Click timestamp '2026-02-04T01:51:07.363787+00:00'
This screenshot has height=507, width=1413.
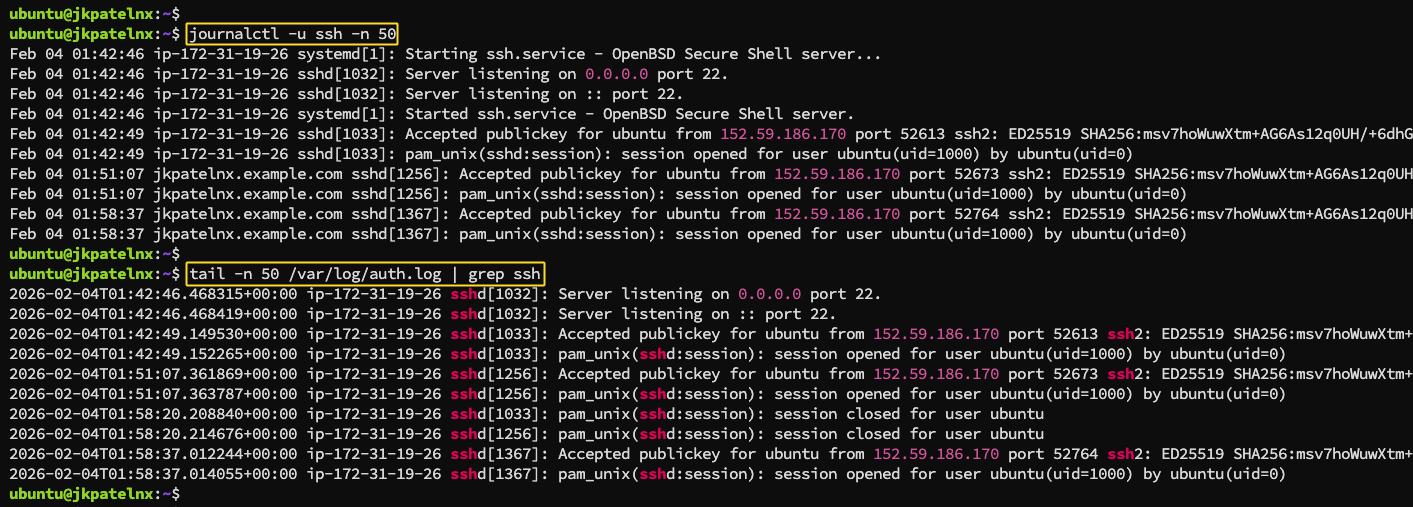[x=153, y=394]
